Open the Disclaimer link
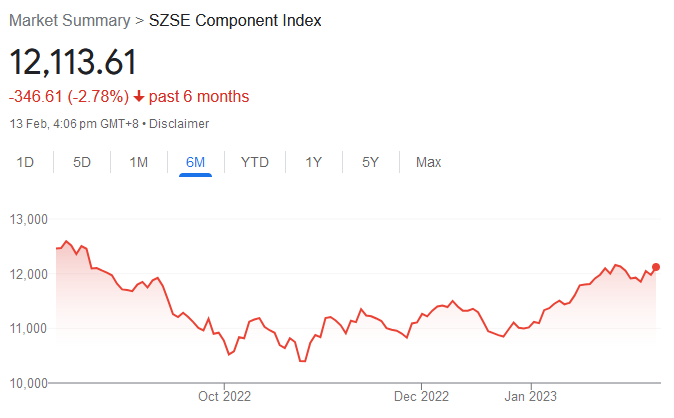The width and height of the screenshot is (674, 418). point(181,123)
